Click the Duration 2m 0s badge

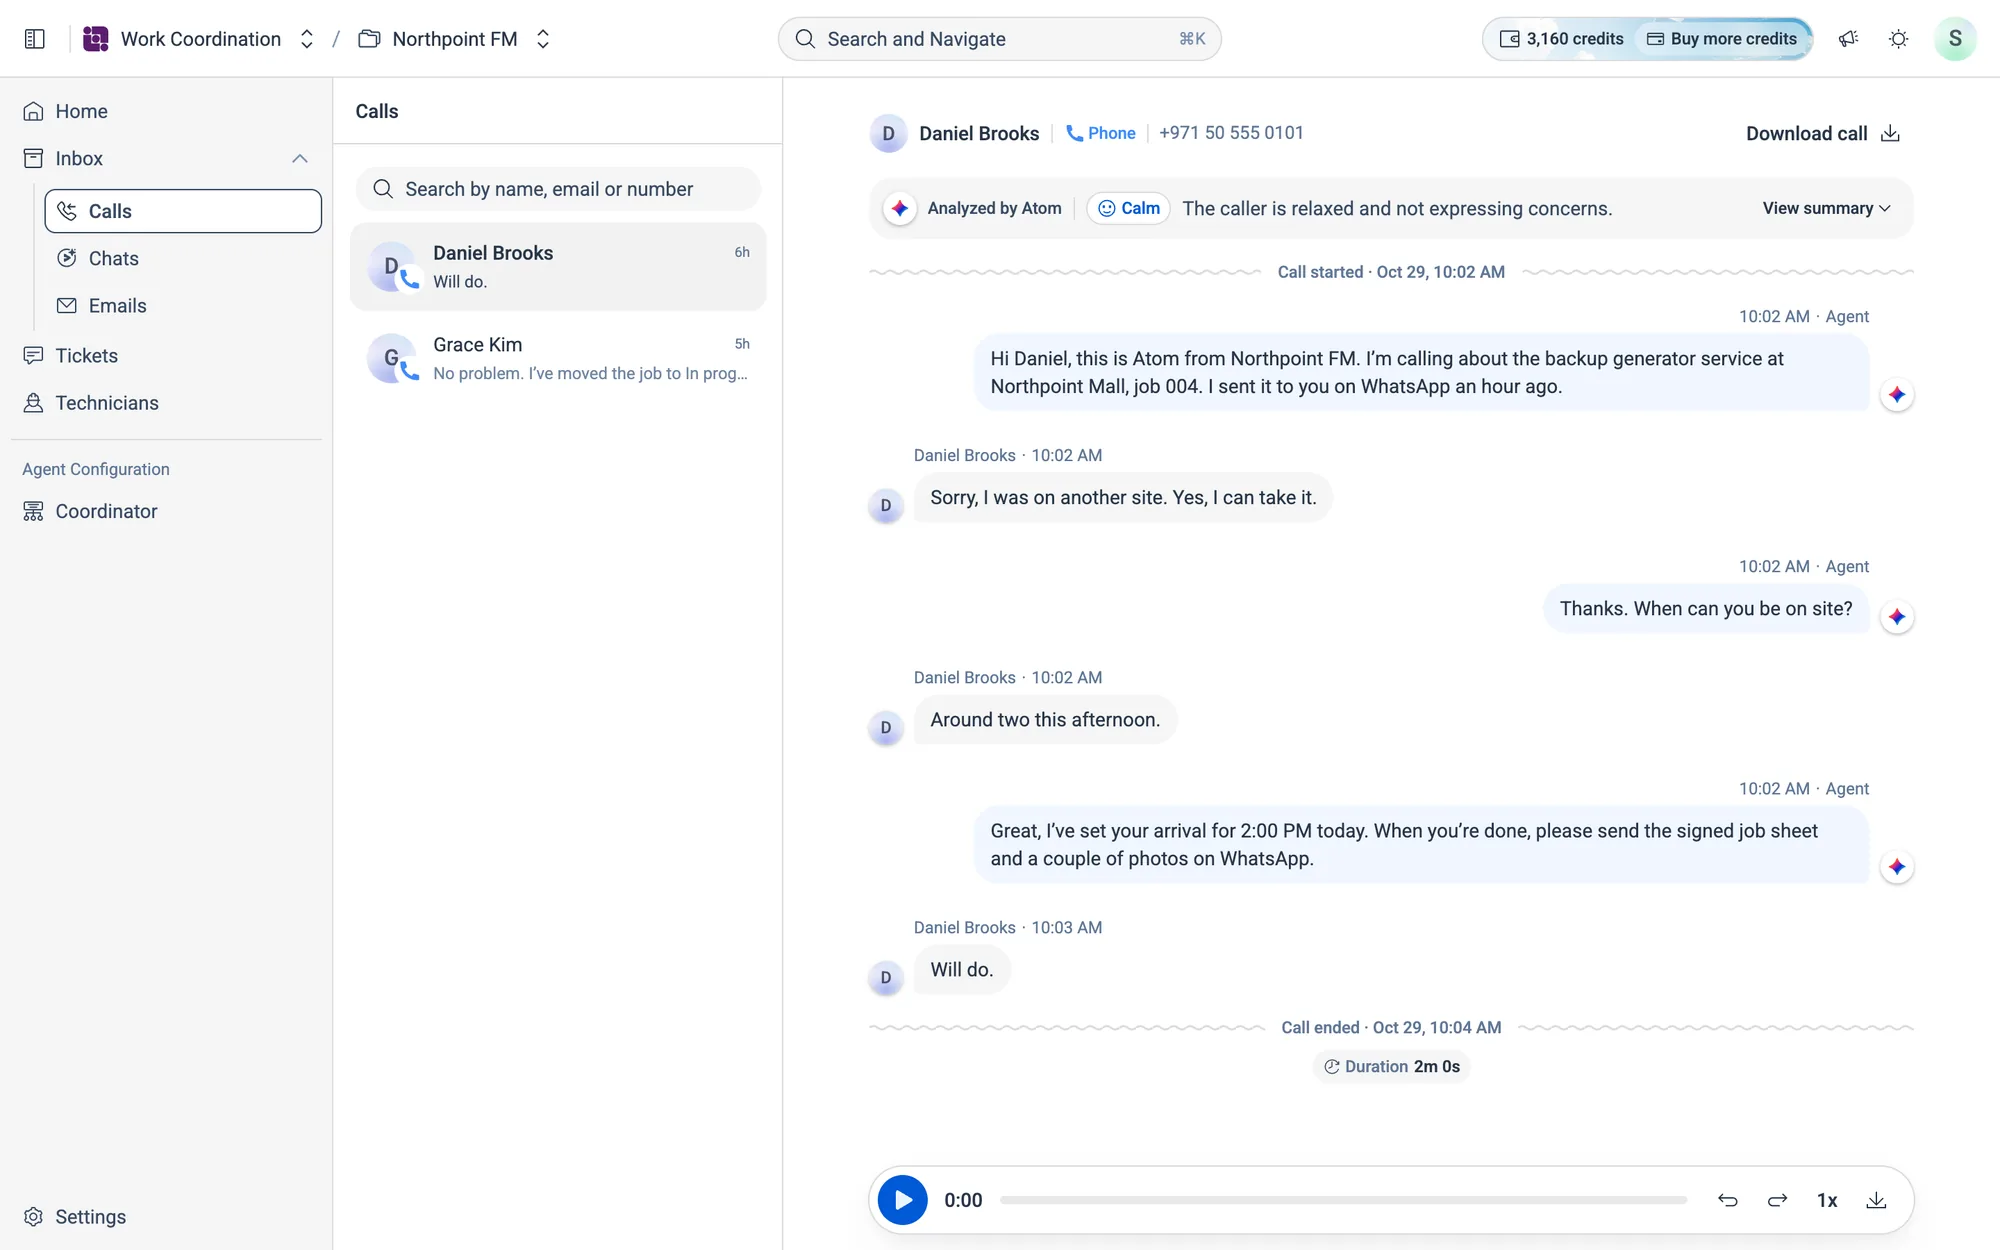point(1391,1066)
